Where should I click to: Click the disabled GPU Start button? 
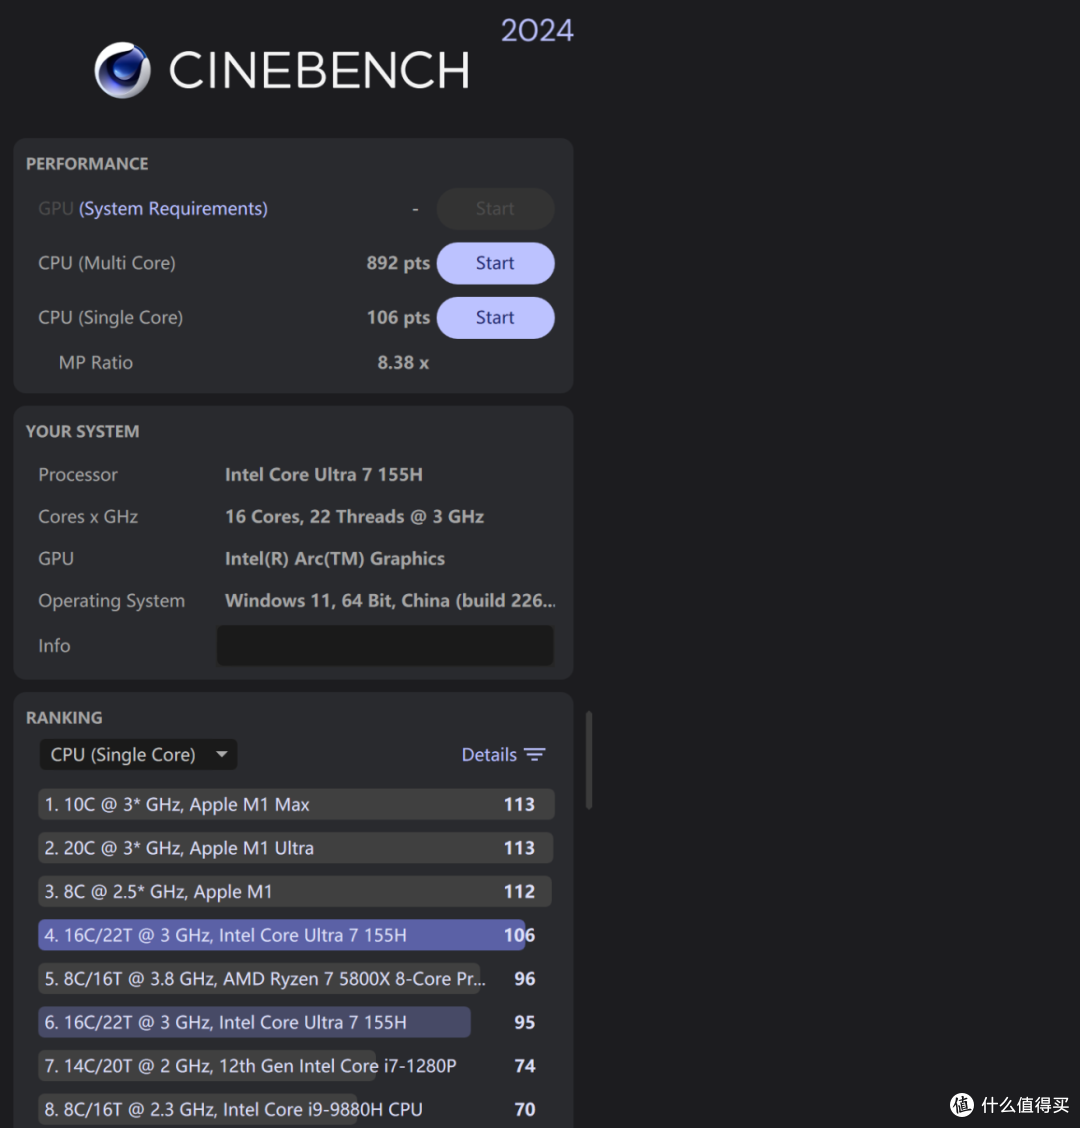495,209
